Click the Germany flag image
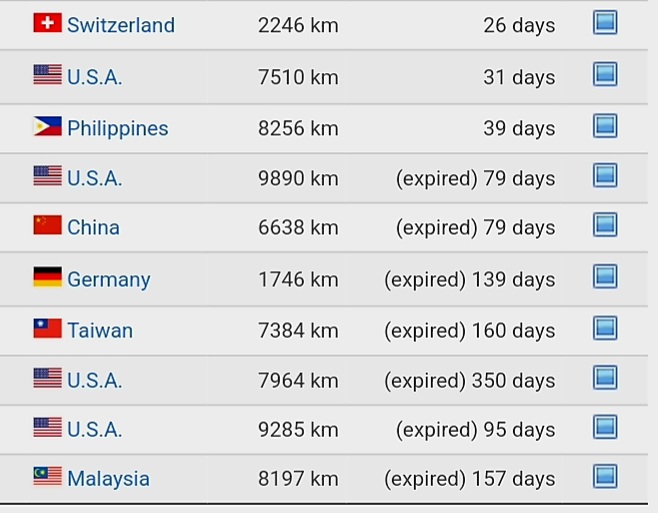The width and height of the screenshot is (658, 513). [x=47, y=277]
